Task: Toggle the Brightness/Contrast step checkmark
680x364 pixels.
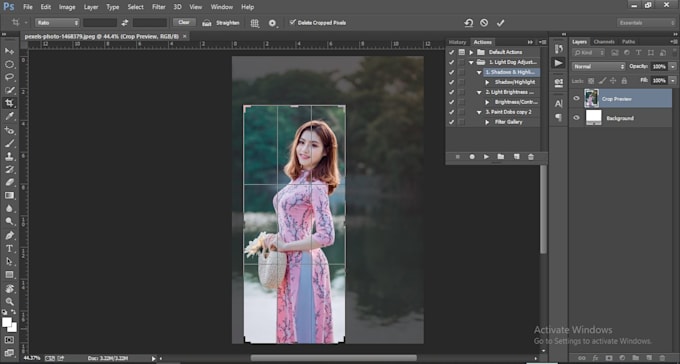Action: (451, 102)
